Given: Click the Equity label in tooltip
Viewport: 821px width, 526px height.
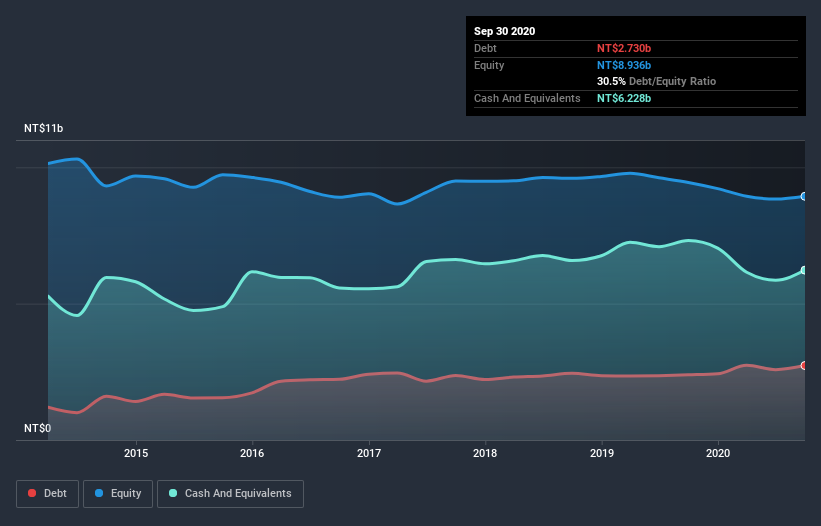Looking at the screenshot, I should pos(489,65).
